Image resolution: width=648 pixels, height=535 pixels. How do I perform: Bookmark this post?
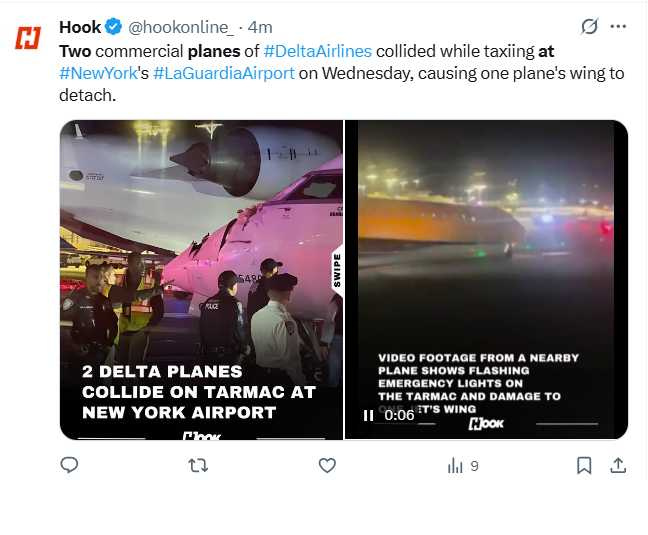[584, 465]
